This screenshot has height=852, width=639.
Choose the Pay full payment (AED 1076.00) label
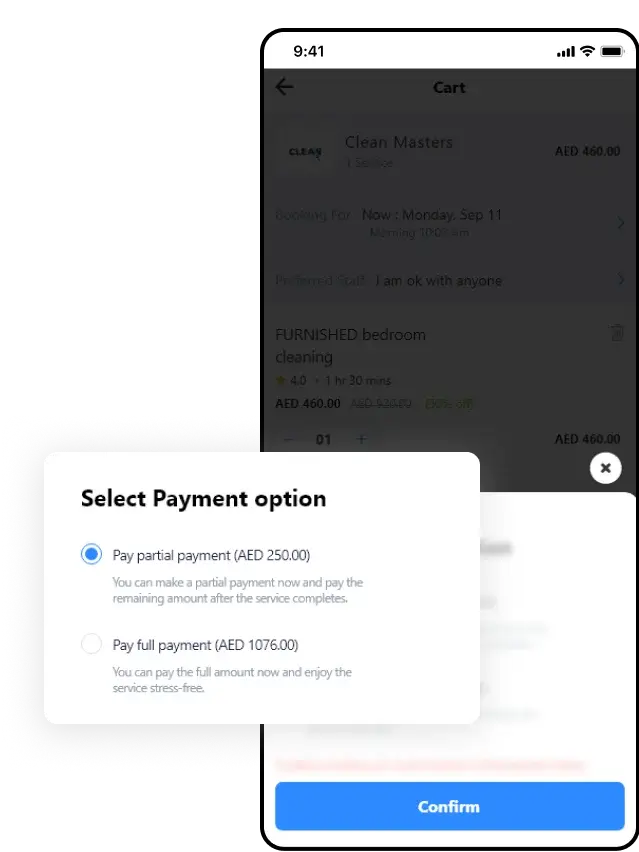click(205, 645)
